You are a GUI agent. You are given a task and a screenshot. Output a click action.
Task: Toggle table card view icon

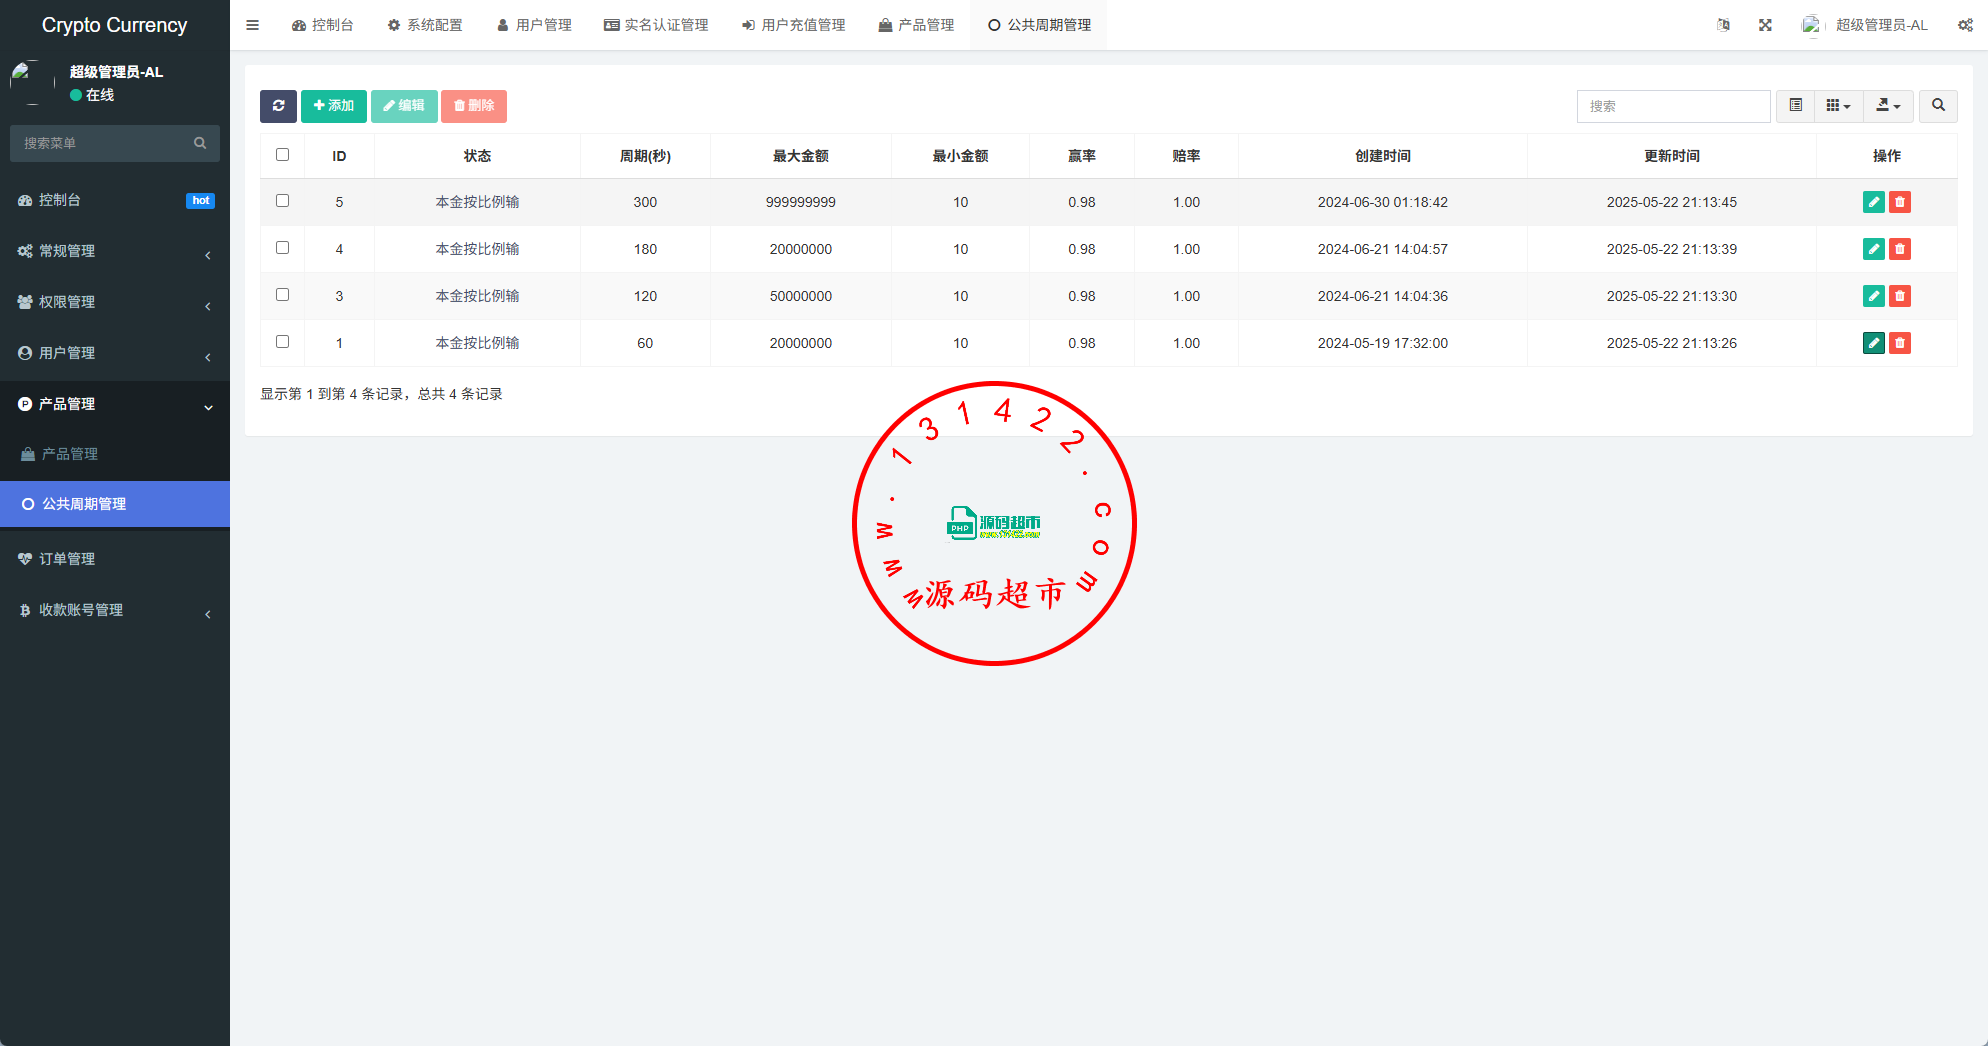click(1795, 106)
